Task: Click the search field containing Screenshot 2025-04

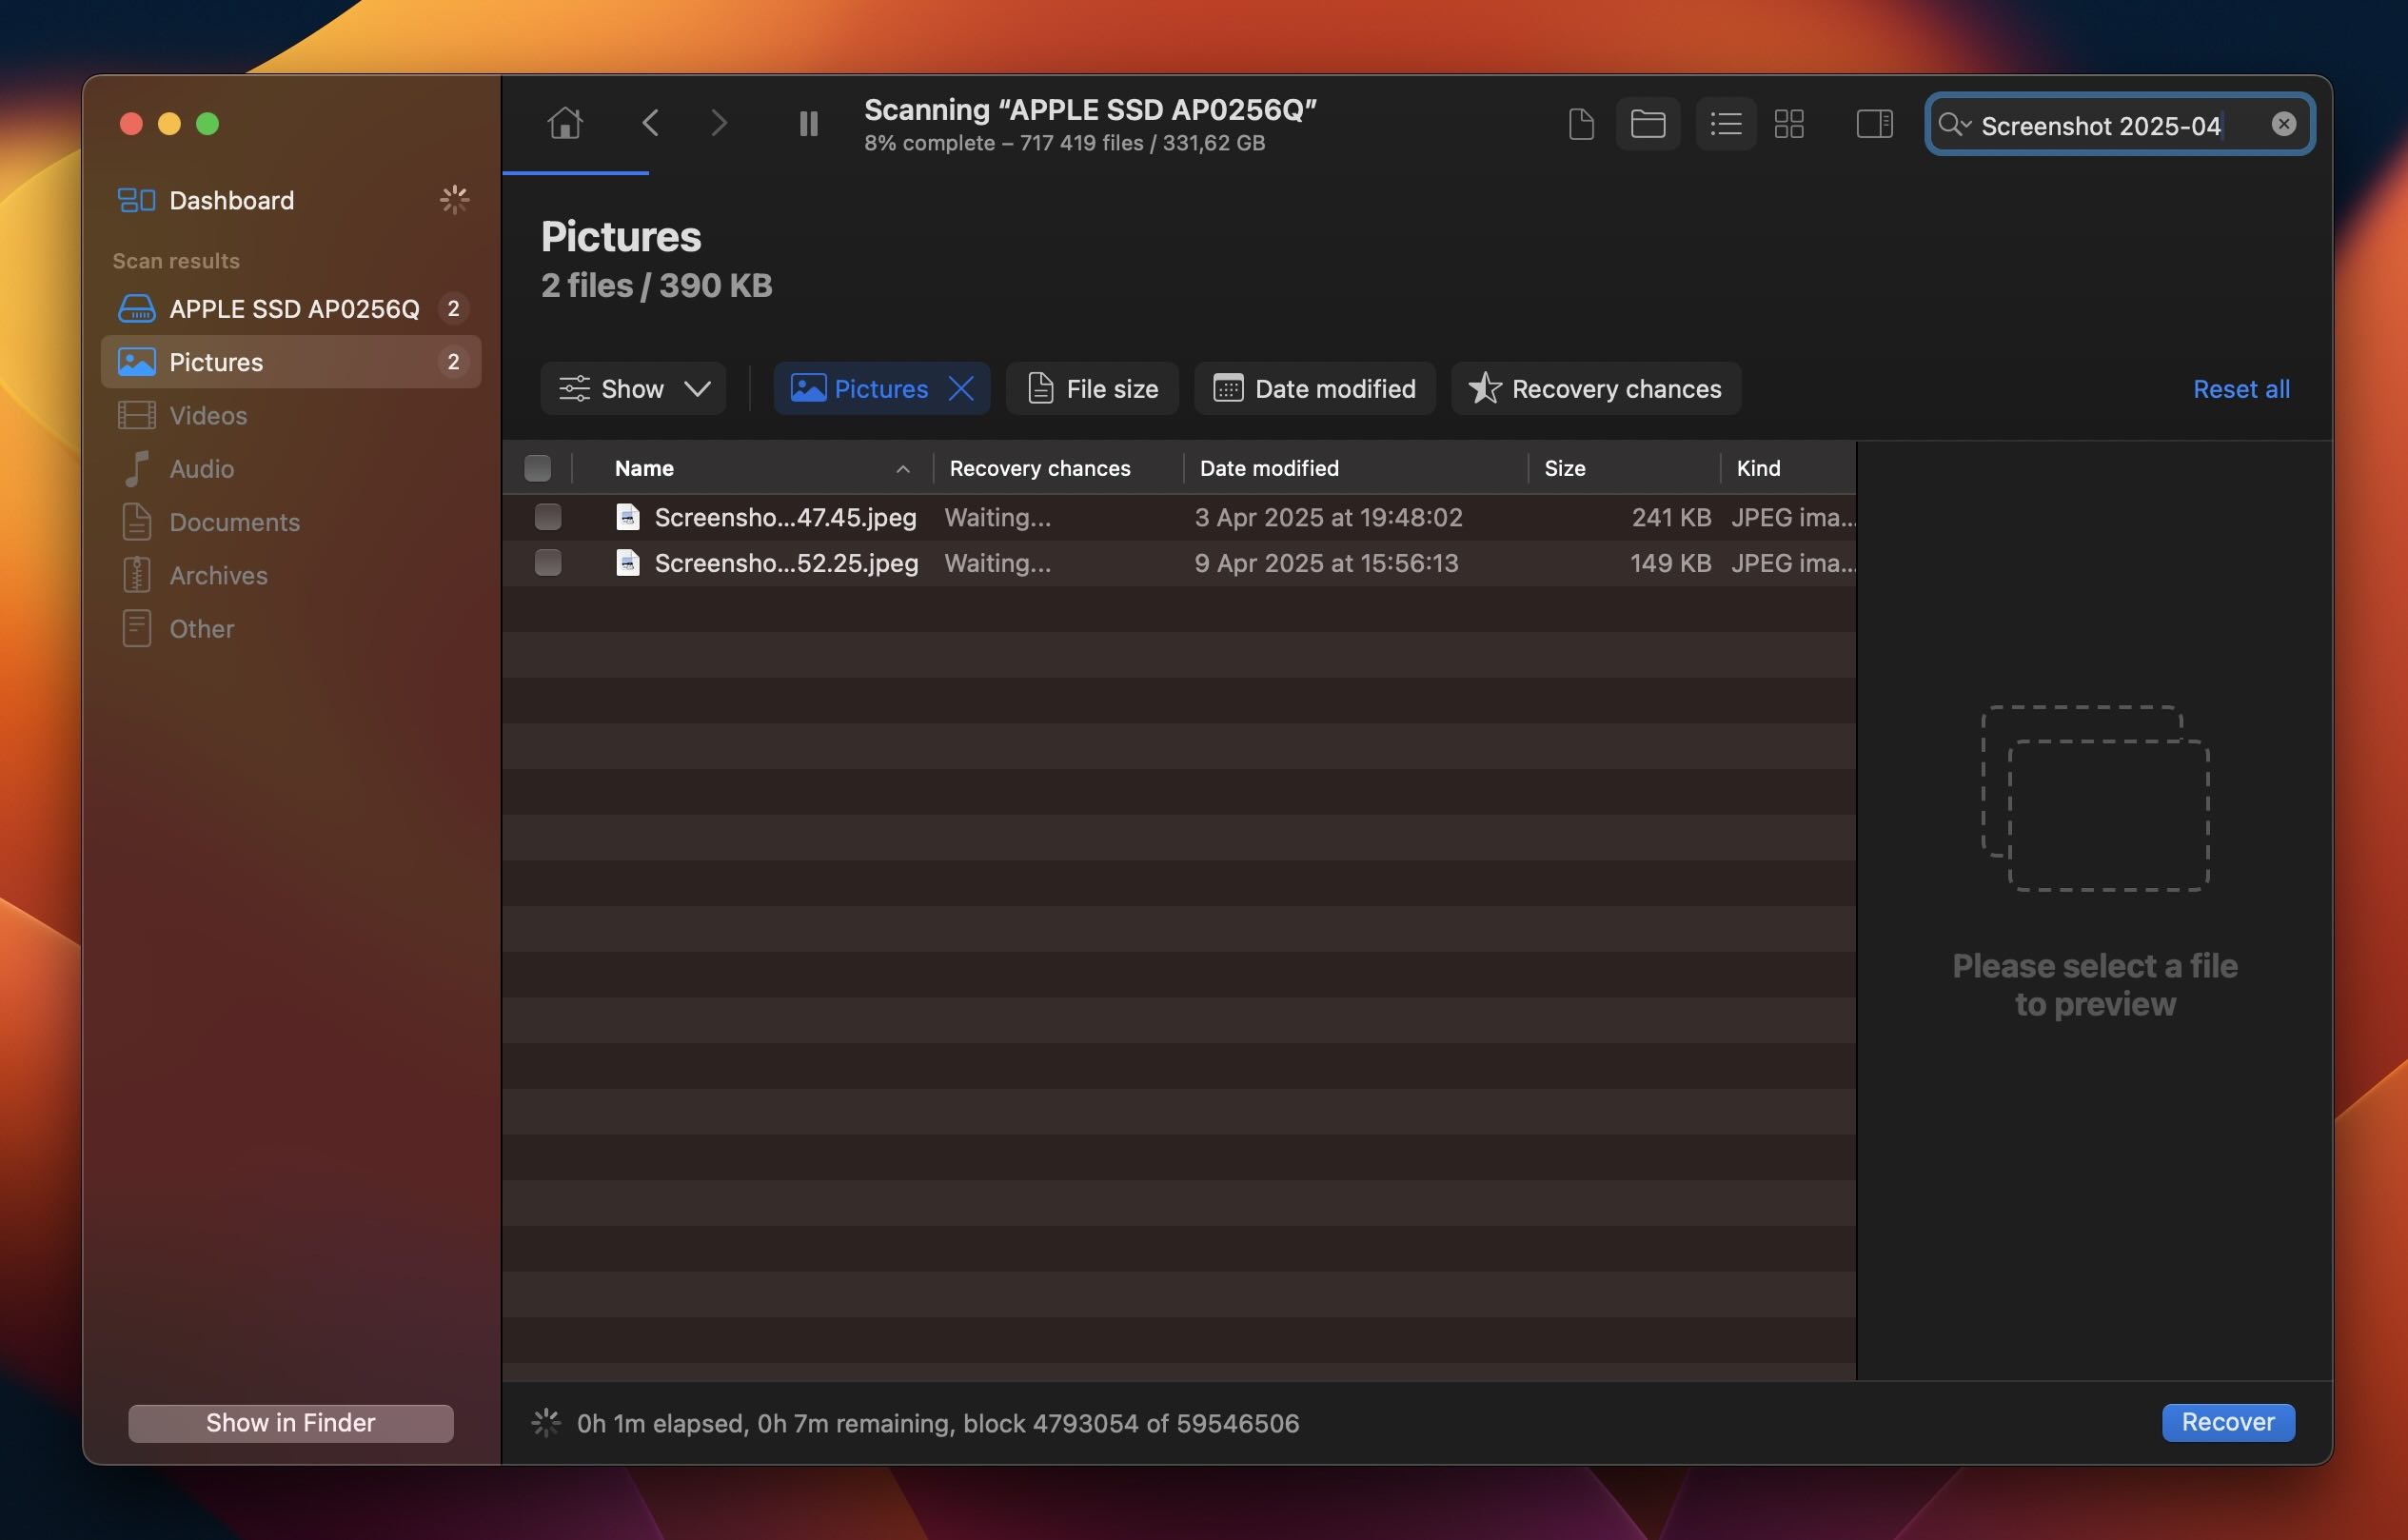Action: 2119,124
